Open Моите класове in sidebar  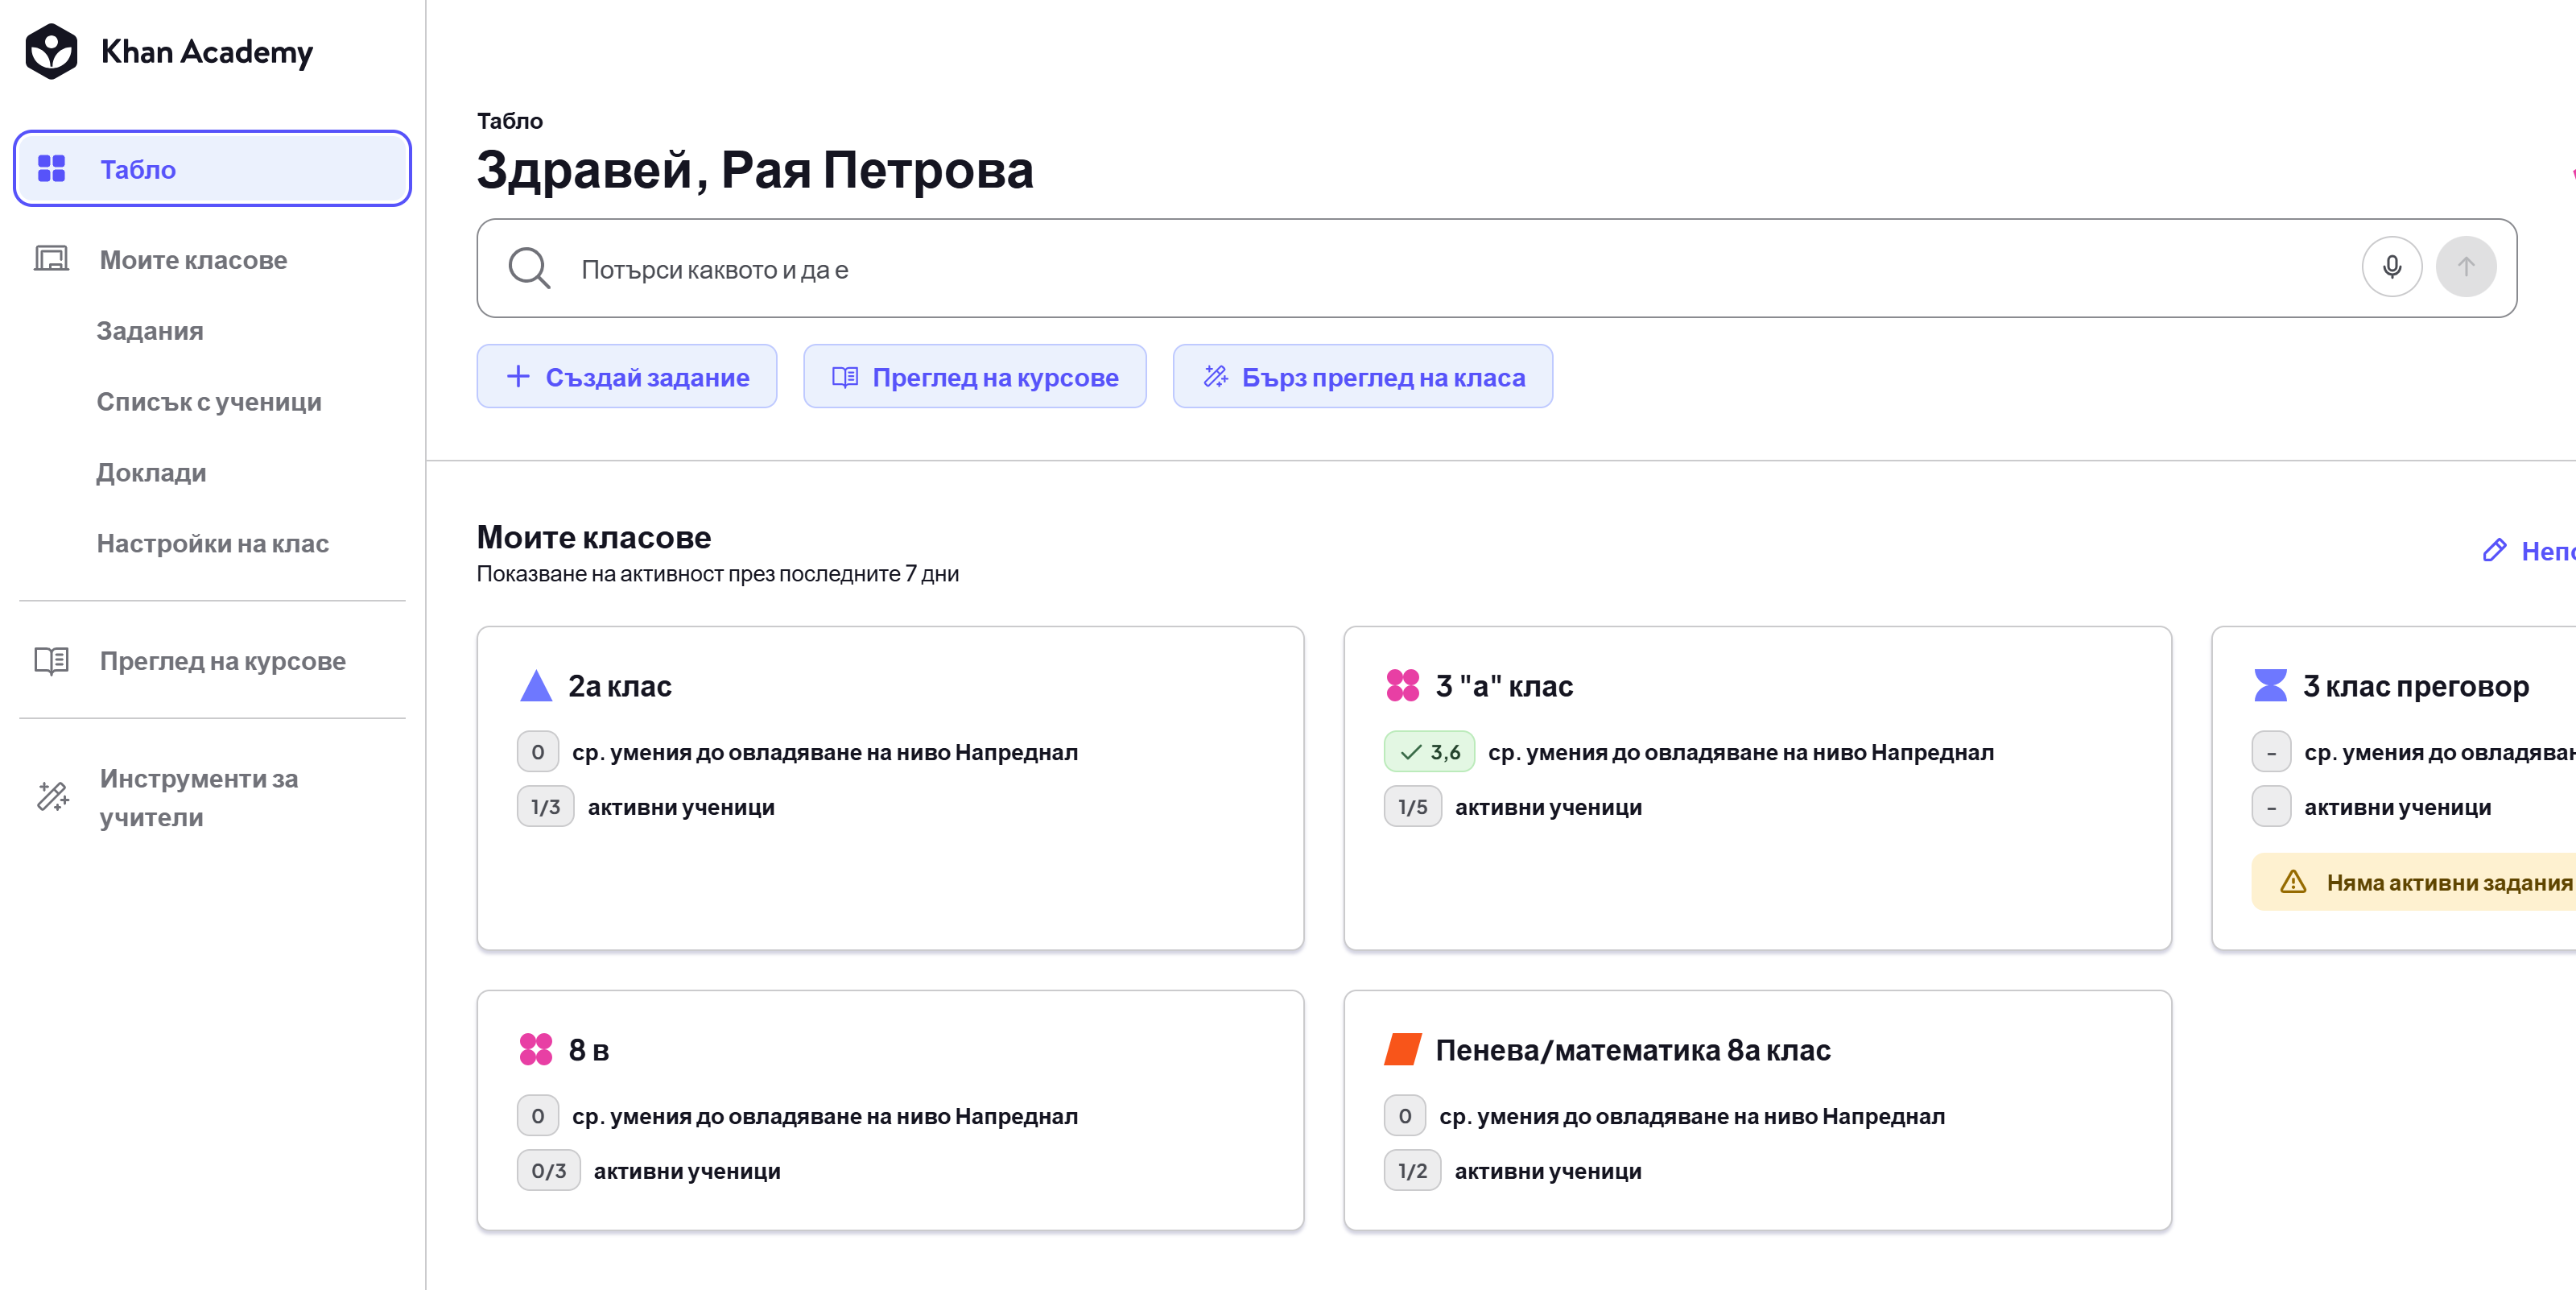(x=212, y=259)
